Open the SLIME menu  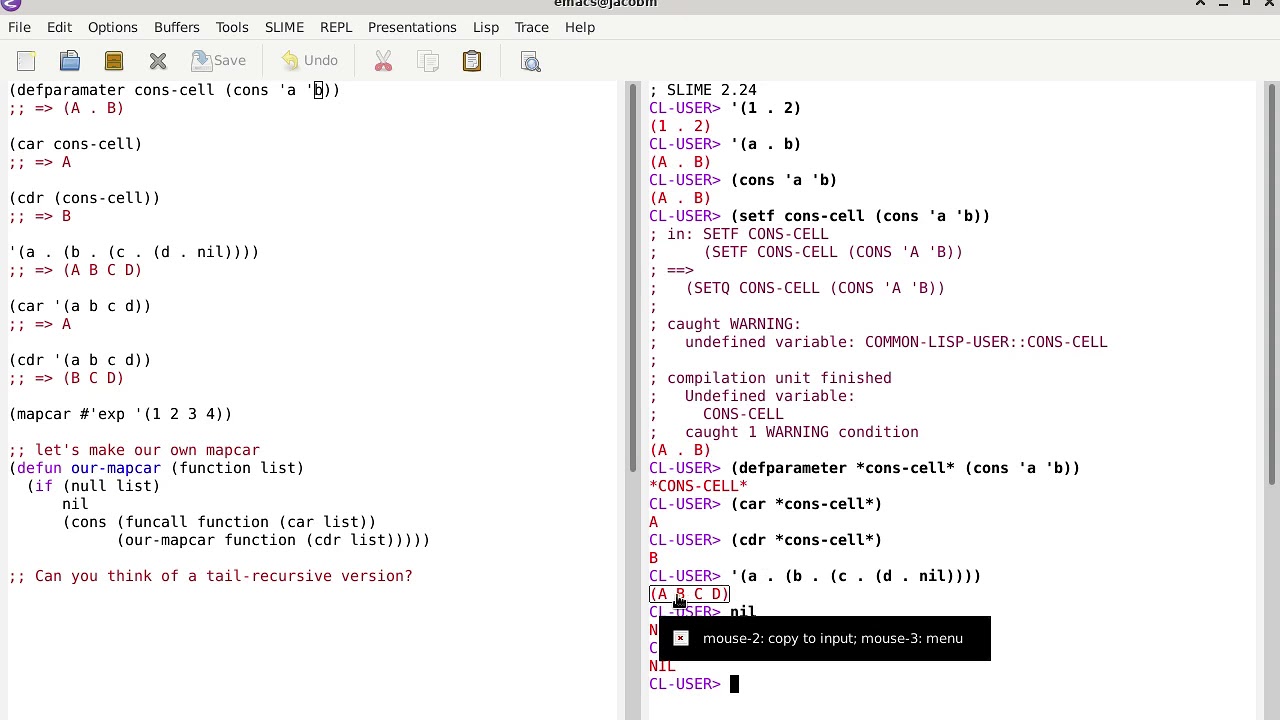[x=284, y=27]
